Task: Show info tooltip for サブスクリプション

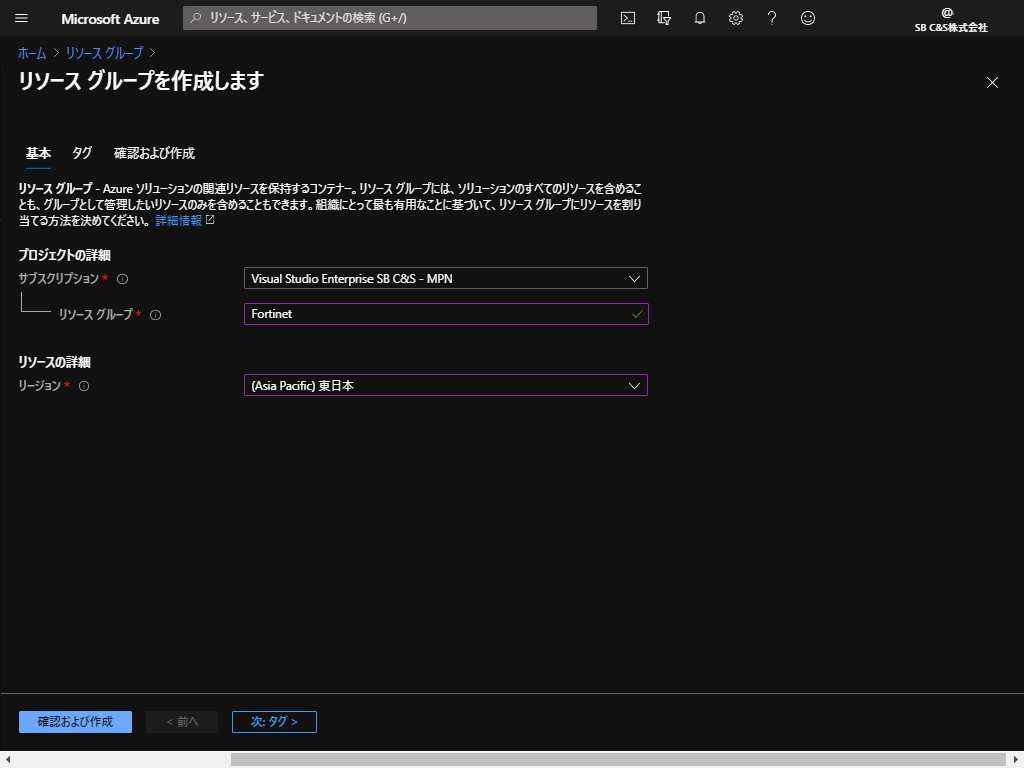Action: click(x=122, y=279)
